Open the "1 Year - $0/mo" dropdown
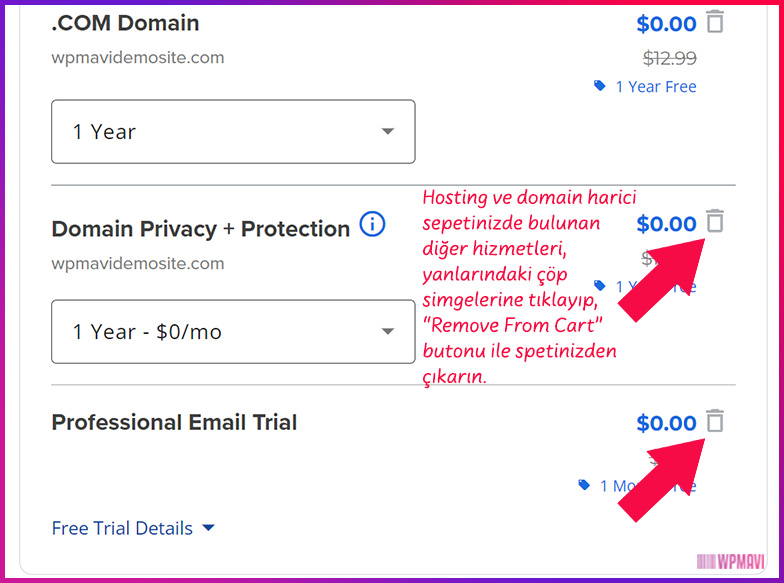This screenshot has width=784, height=583. 233,331
